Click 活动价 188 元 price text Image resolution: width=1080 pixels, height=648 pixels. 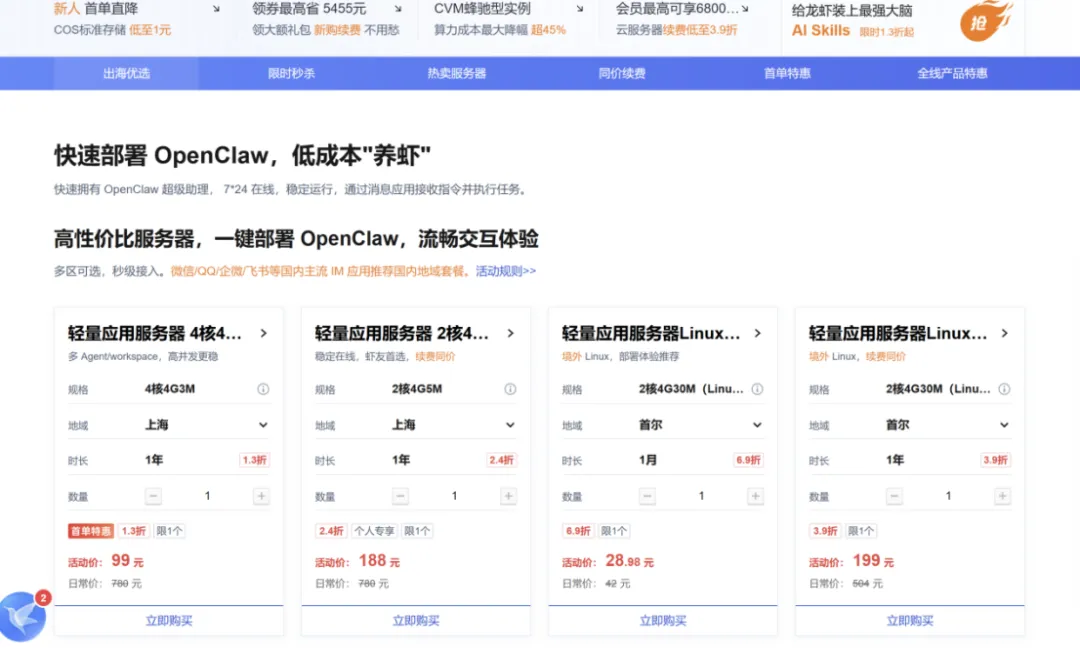357,561
